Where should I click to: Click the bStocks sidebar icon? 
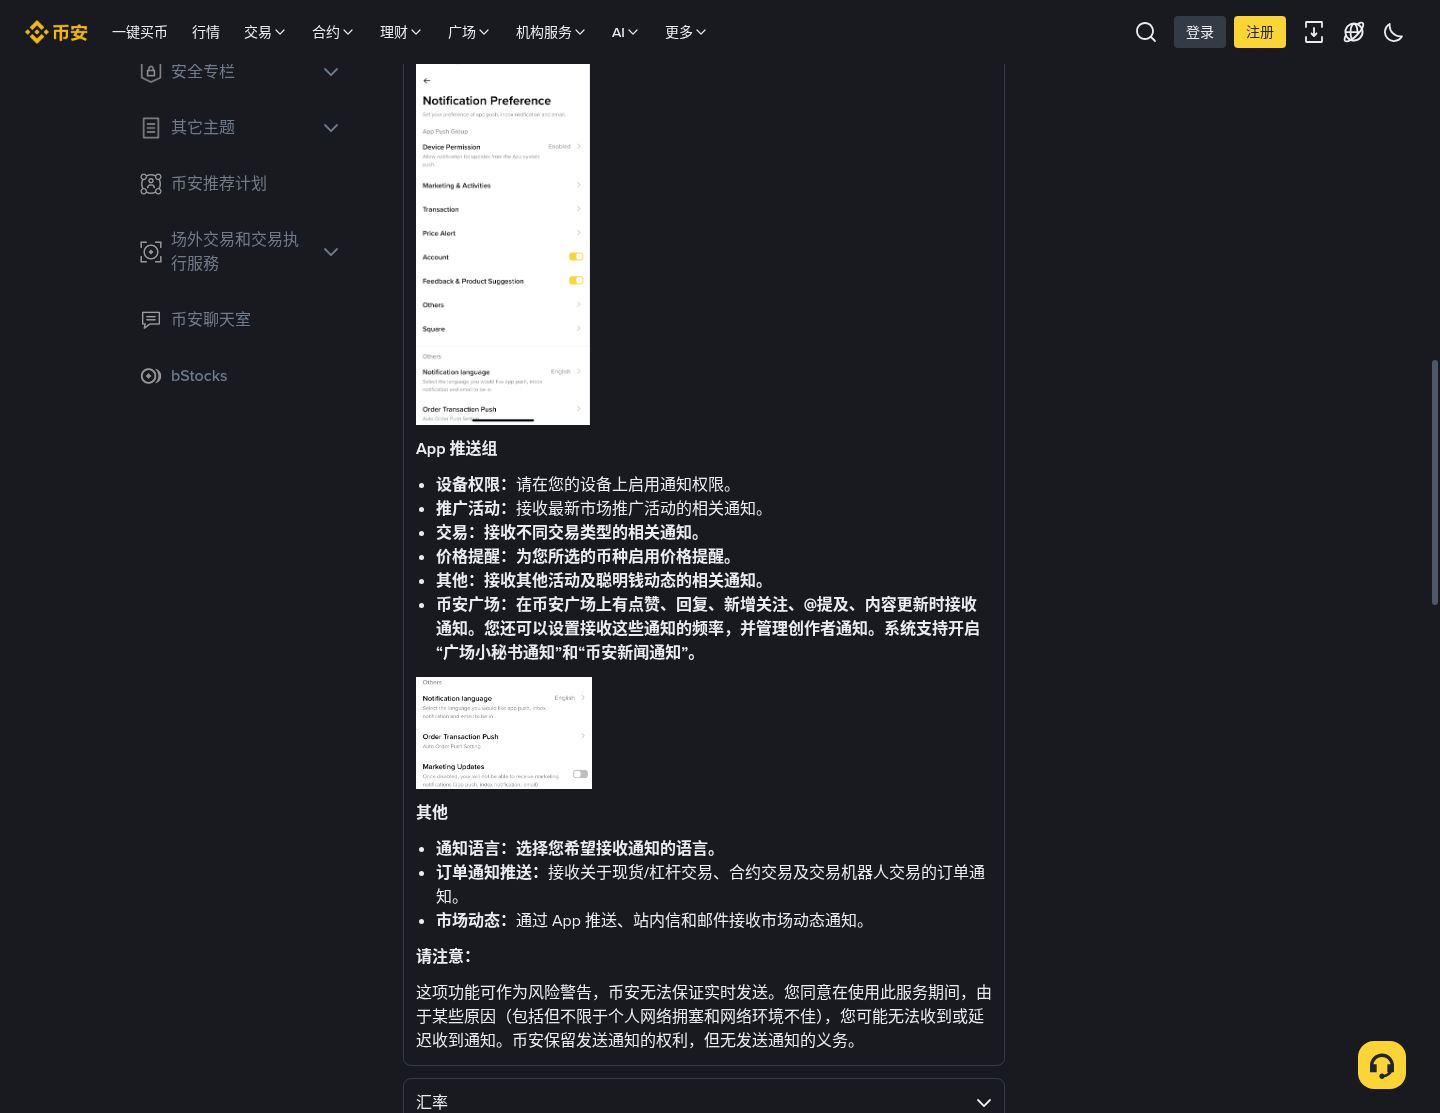coord(151,376)
